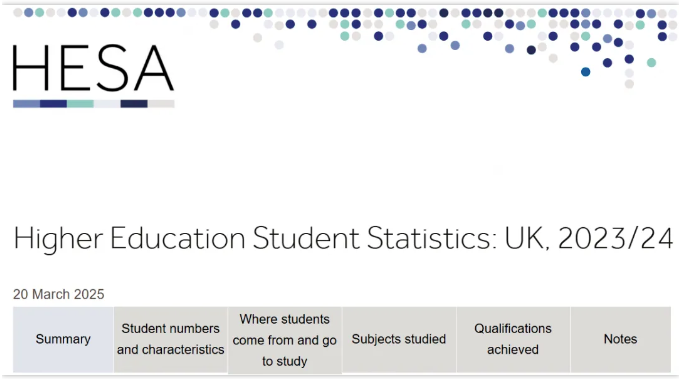Click the Higher Education Student Statistics heading
683x379 pixels.
(x=343, y=238)
